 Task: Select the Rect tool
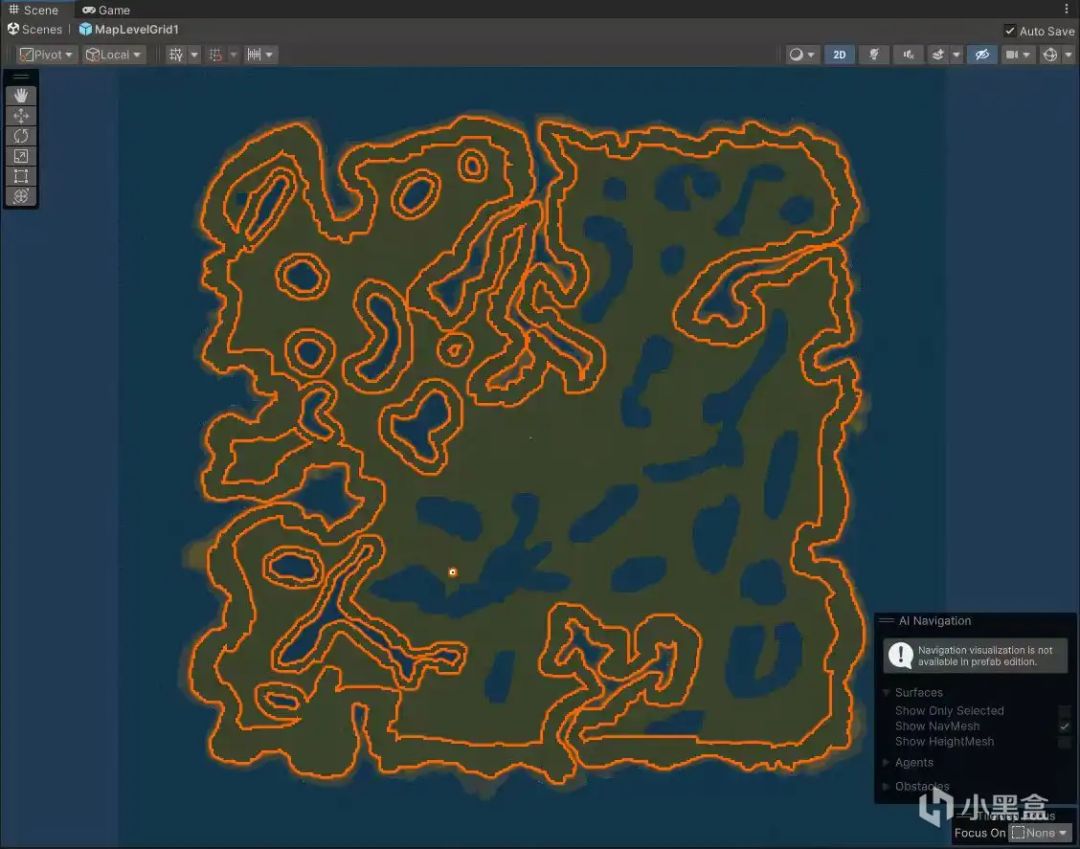(21, 176)
